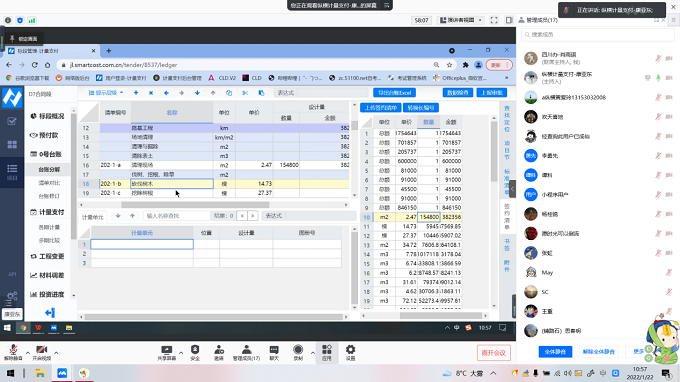680x382 pixels.
Task: Open the 演讲者视图 view dropdown
Action: (461, 20)
